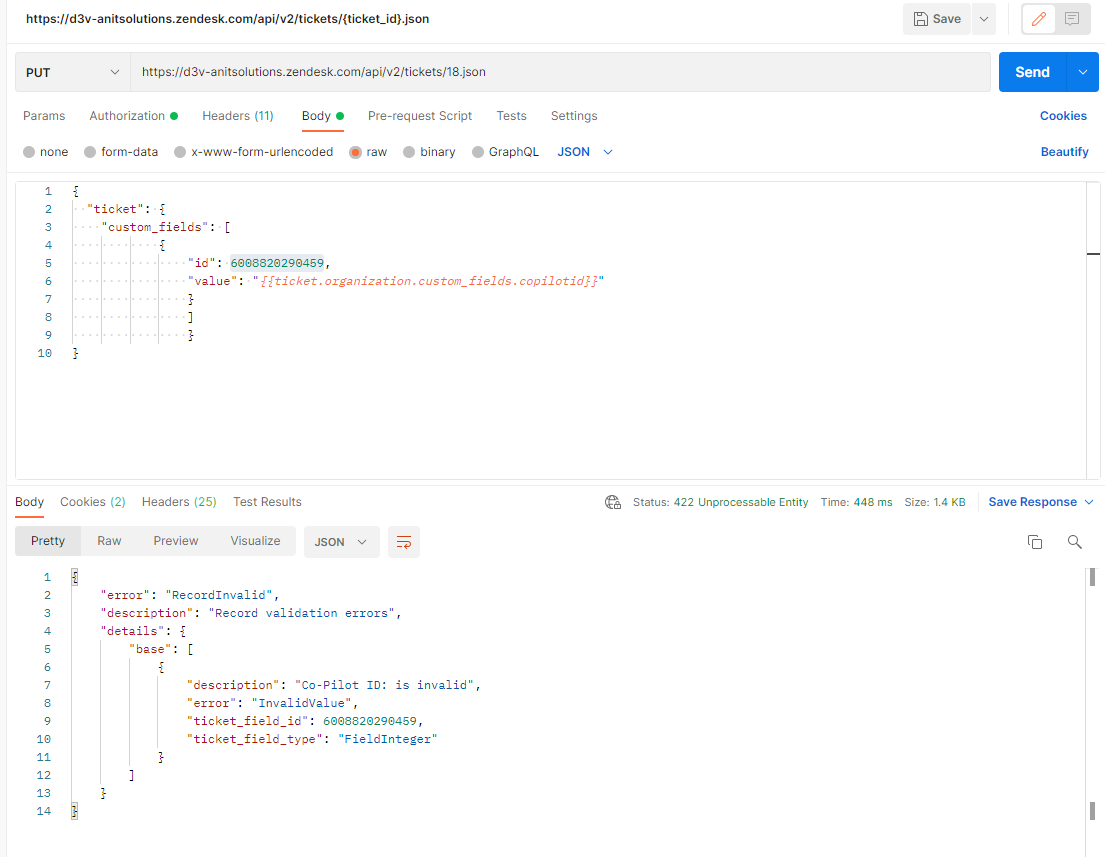Choose the binary body radio option
Viewport: 1105px width, 857px height.
tap(409, 152)
